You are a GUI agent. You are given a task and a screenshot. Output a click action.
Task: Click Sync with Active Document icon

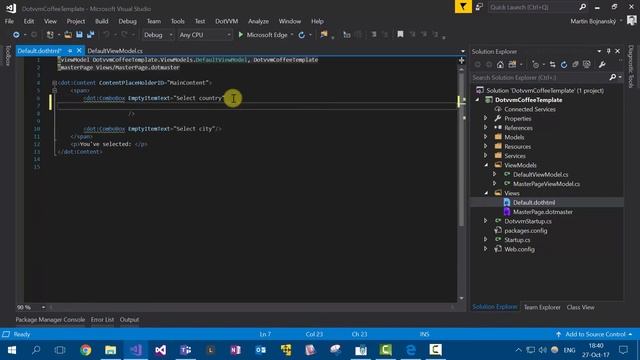(x=552, y=64)
